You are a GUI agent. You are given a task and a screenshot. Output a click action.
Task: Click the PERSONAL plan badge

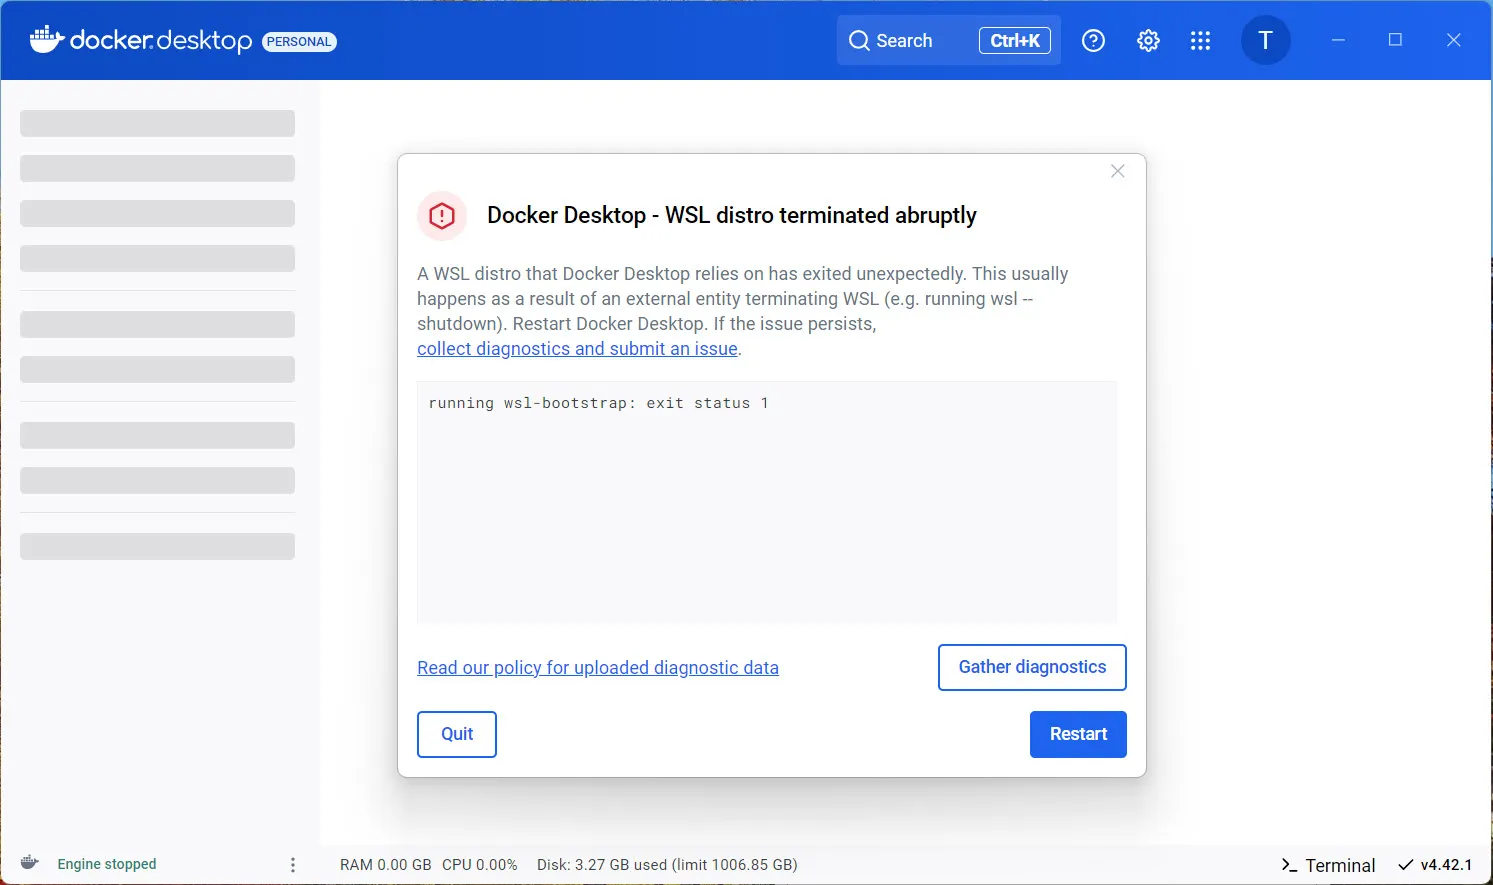point(299,42)
